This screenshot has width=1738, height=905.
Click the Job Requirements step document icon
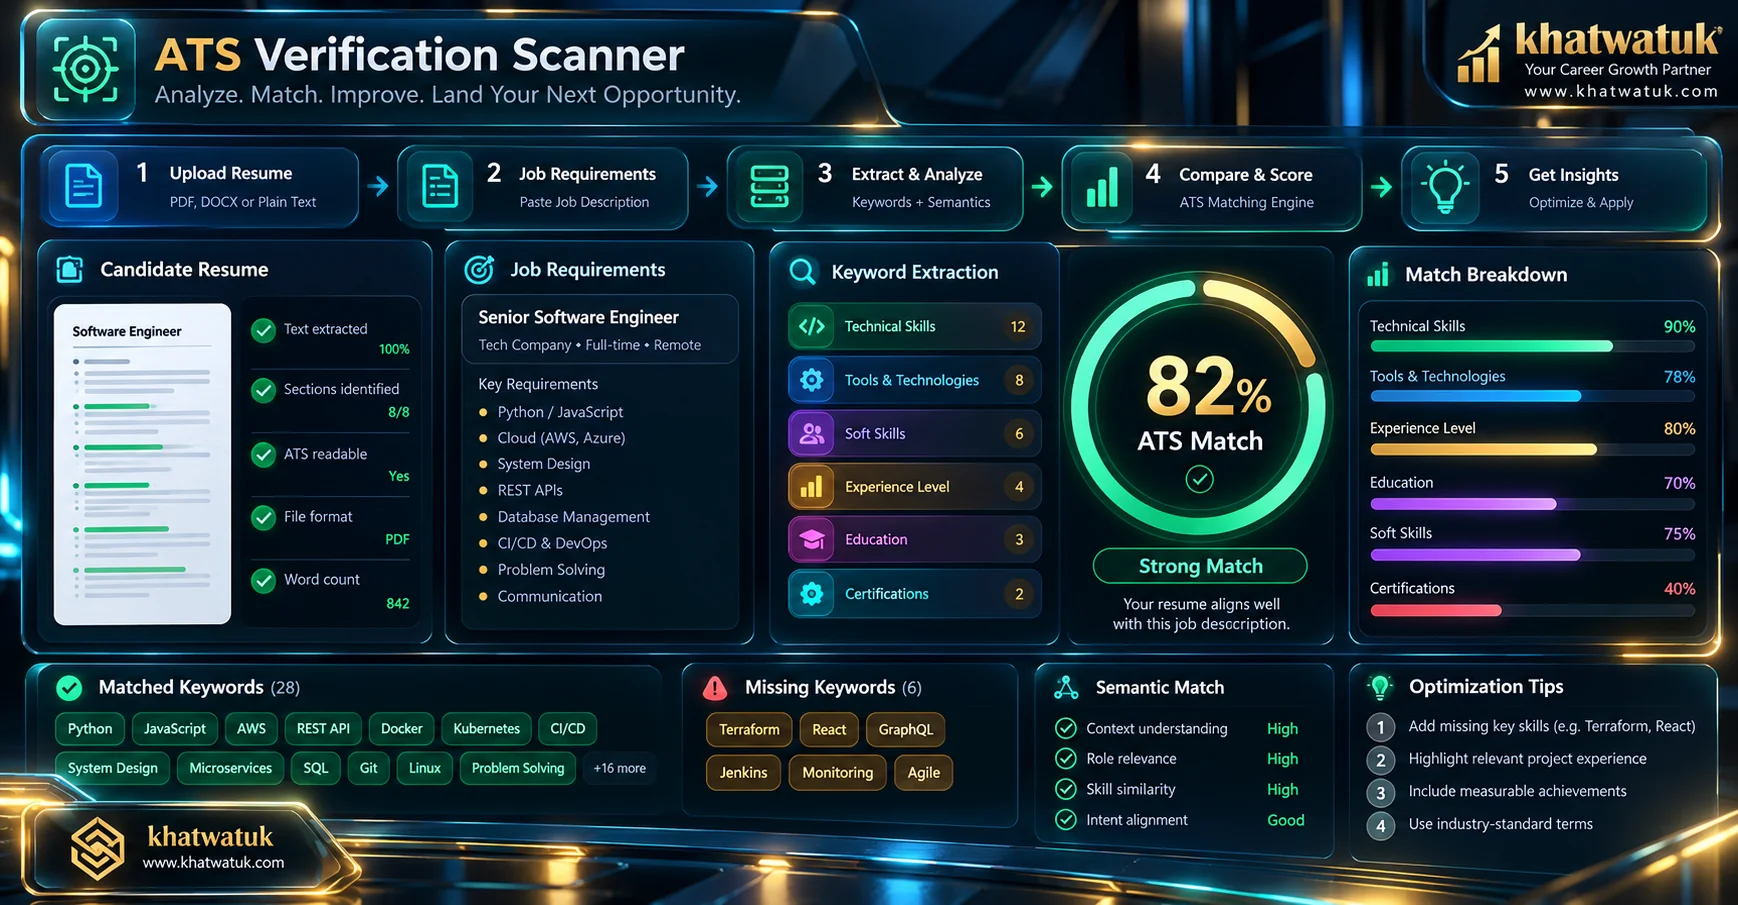[x=440, y=186]
